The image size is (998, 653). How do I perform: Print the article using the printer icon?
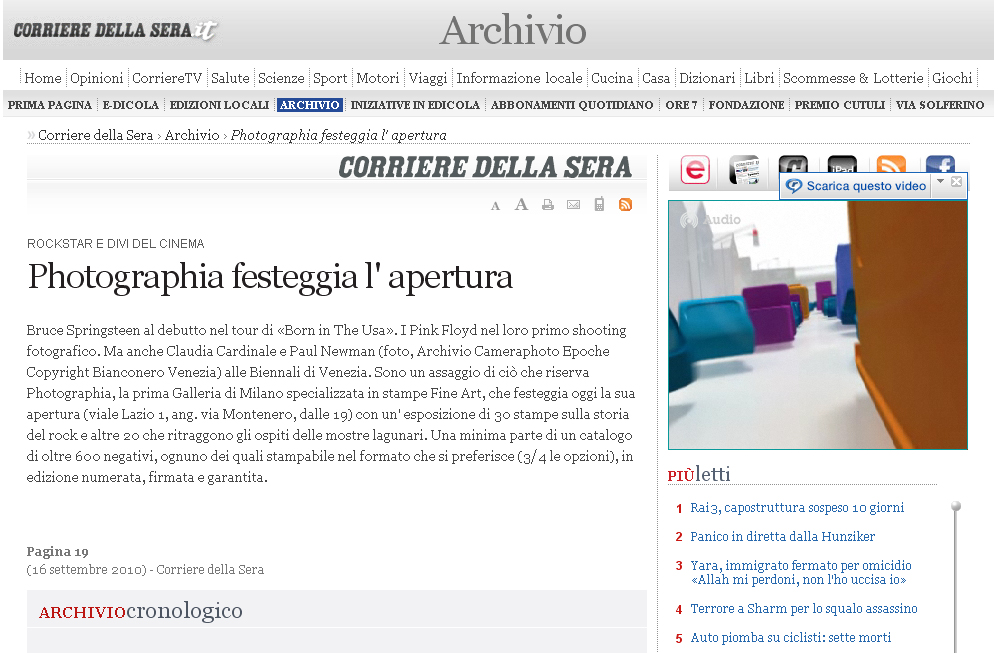[547, 205]
